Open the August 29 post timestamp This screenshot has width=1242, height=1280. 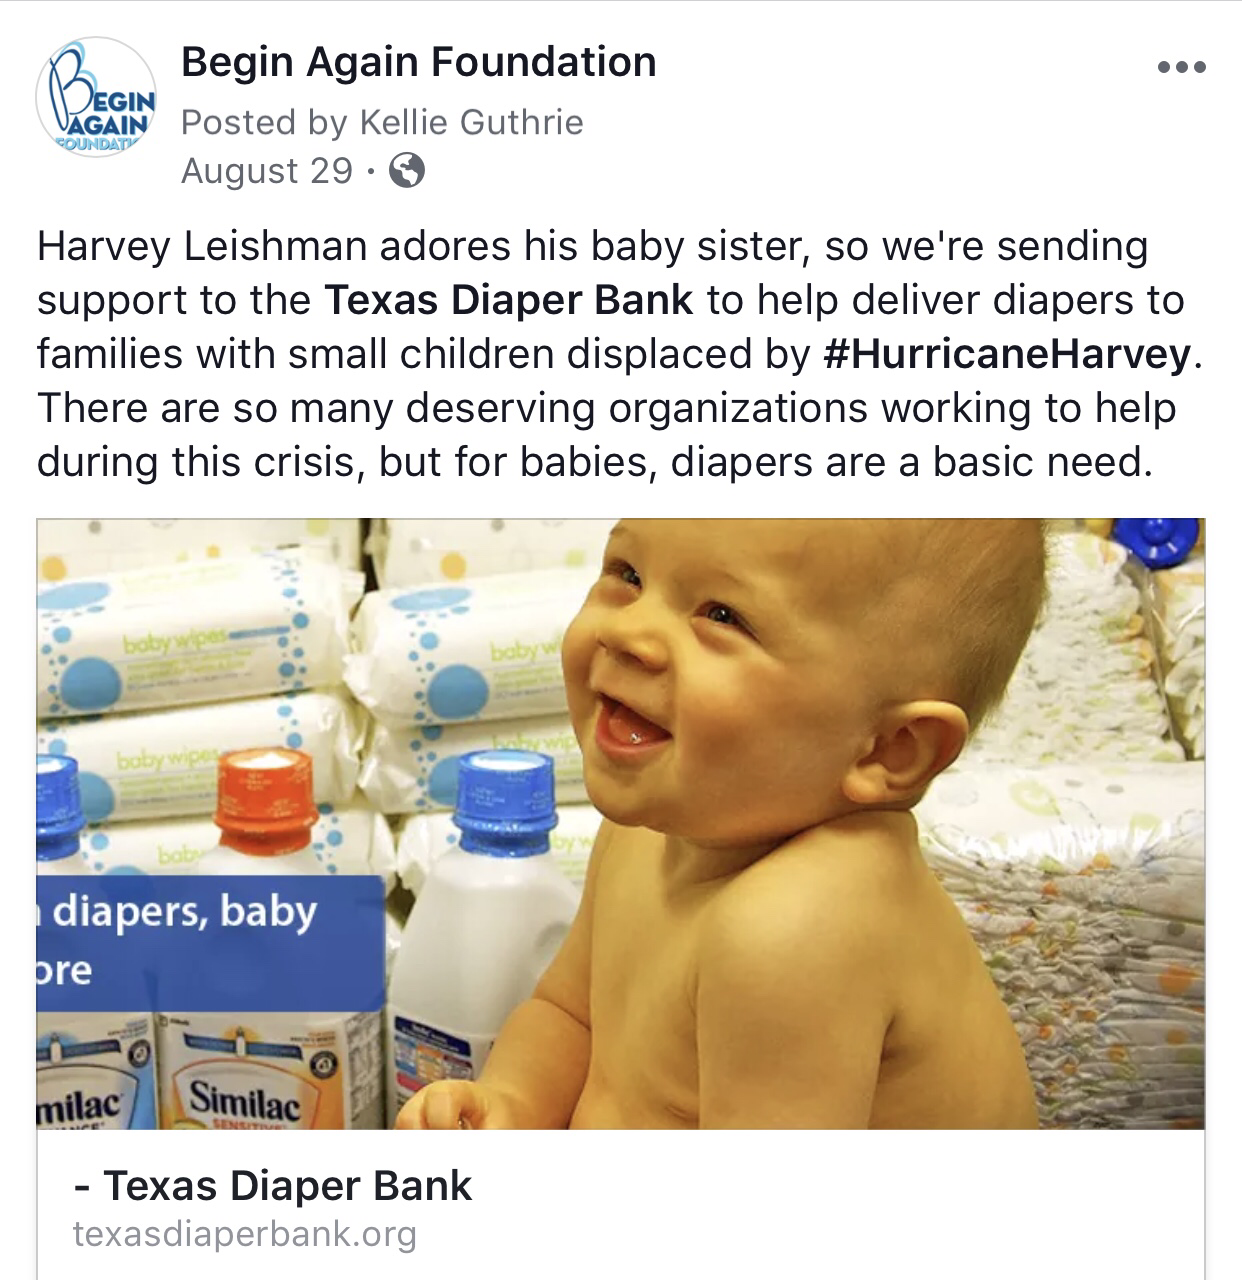click(x=267, y=171)
